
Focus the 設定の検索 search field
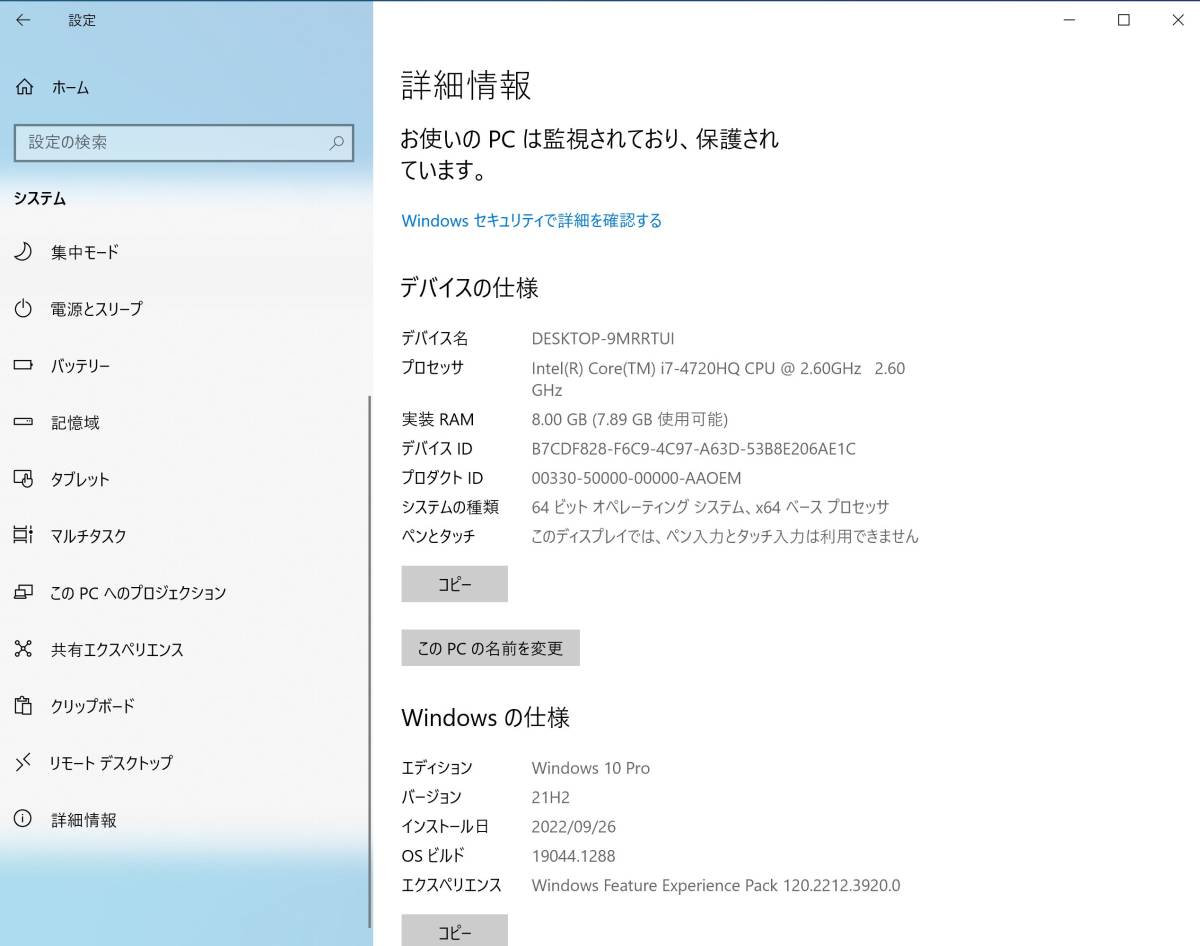[x=184, y=143]
